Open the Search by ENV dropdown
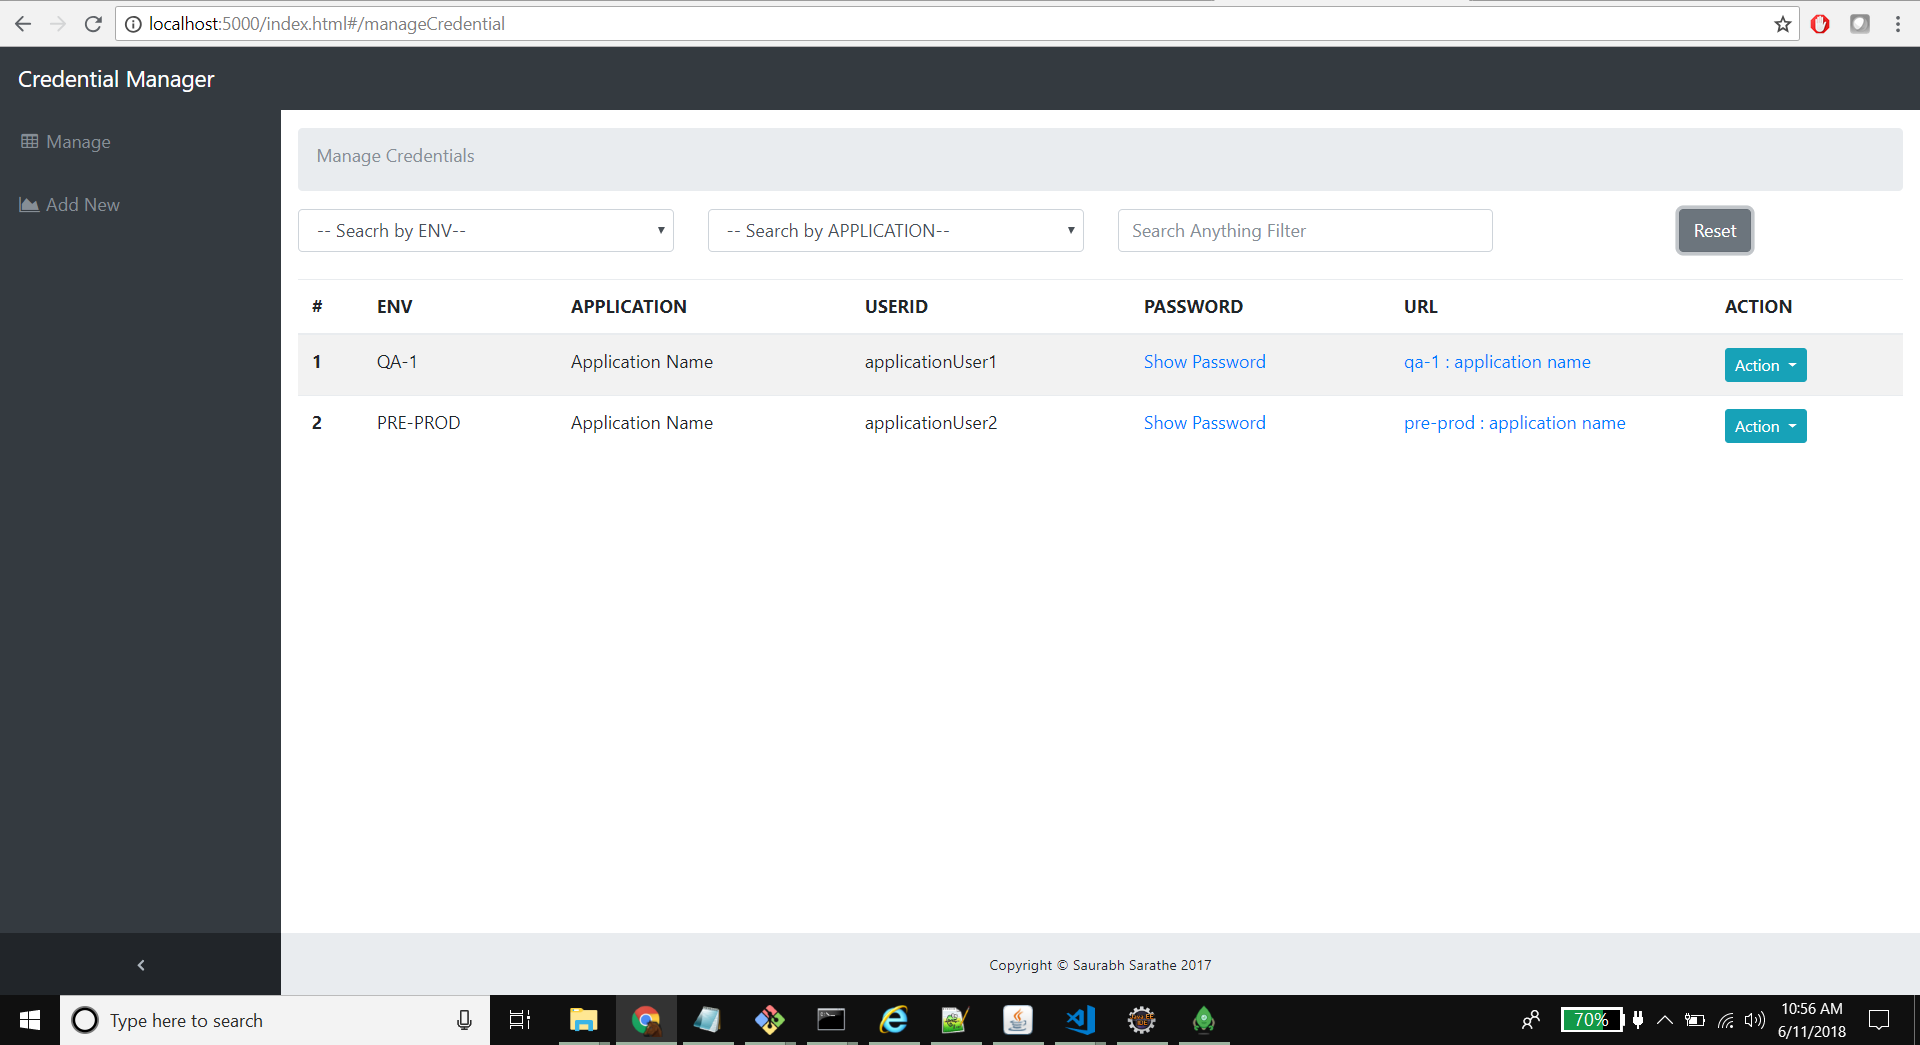 point(486,230)
